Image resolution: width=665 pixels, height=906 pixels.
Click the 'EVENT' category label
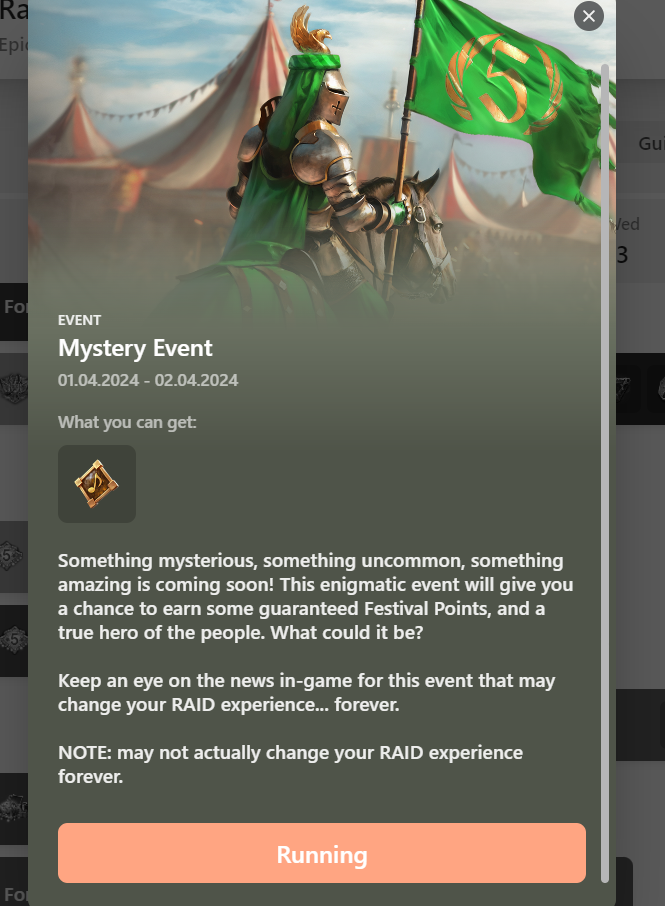click(x=79, y=320)
